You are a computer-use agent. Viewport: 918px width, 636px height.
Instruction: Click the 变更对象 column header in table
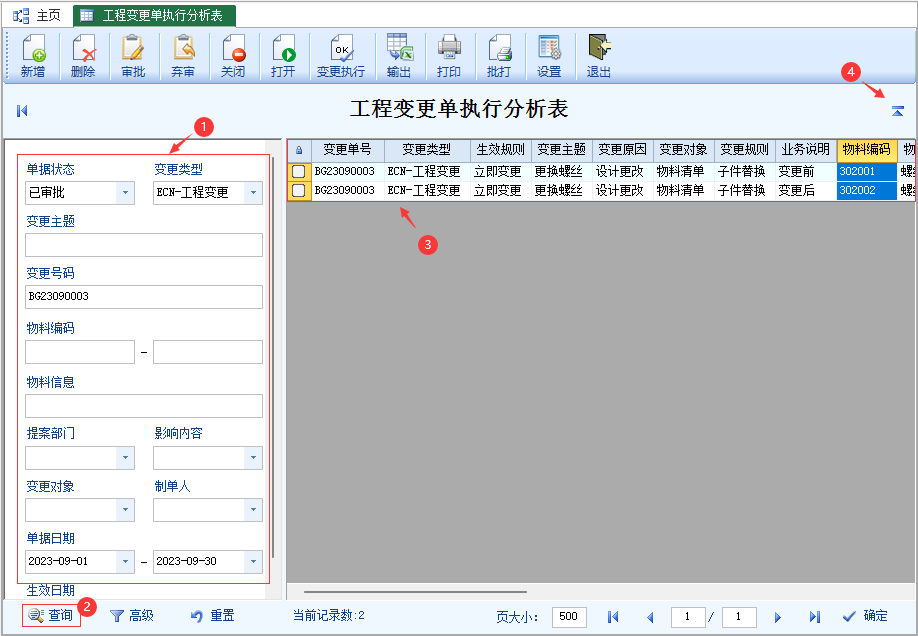684,151
